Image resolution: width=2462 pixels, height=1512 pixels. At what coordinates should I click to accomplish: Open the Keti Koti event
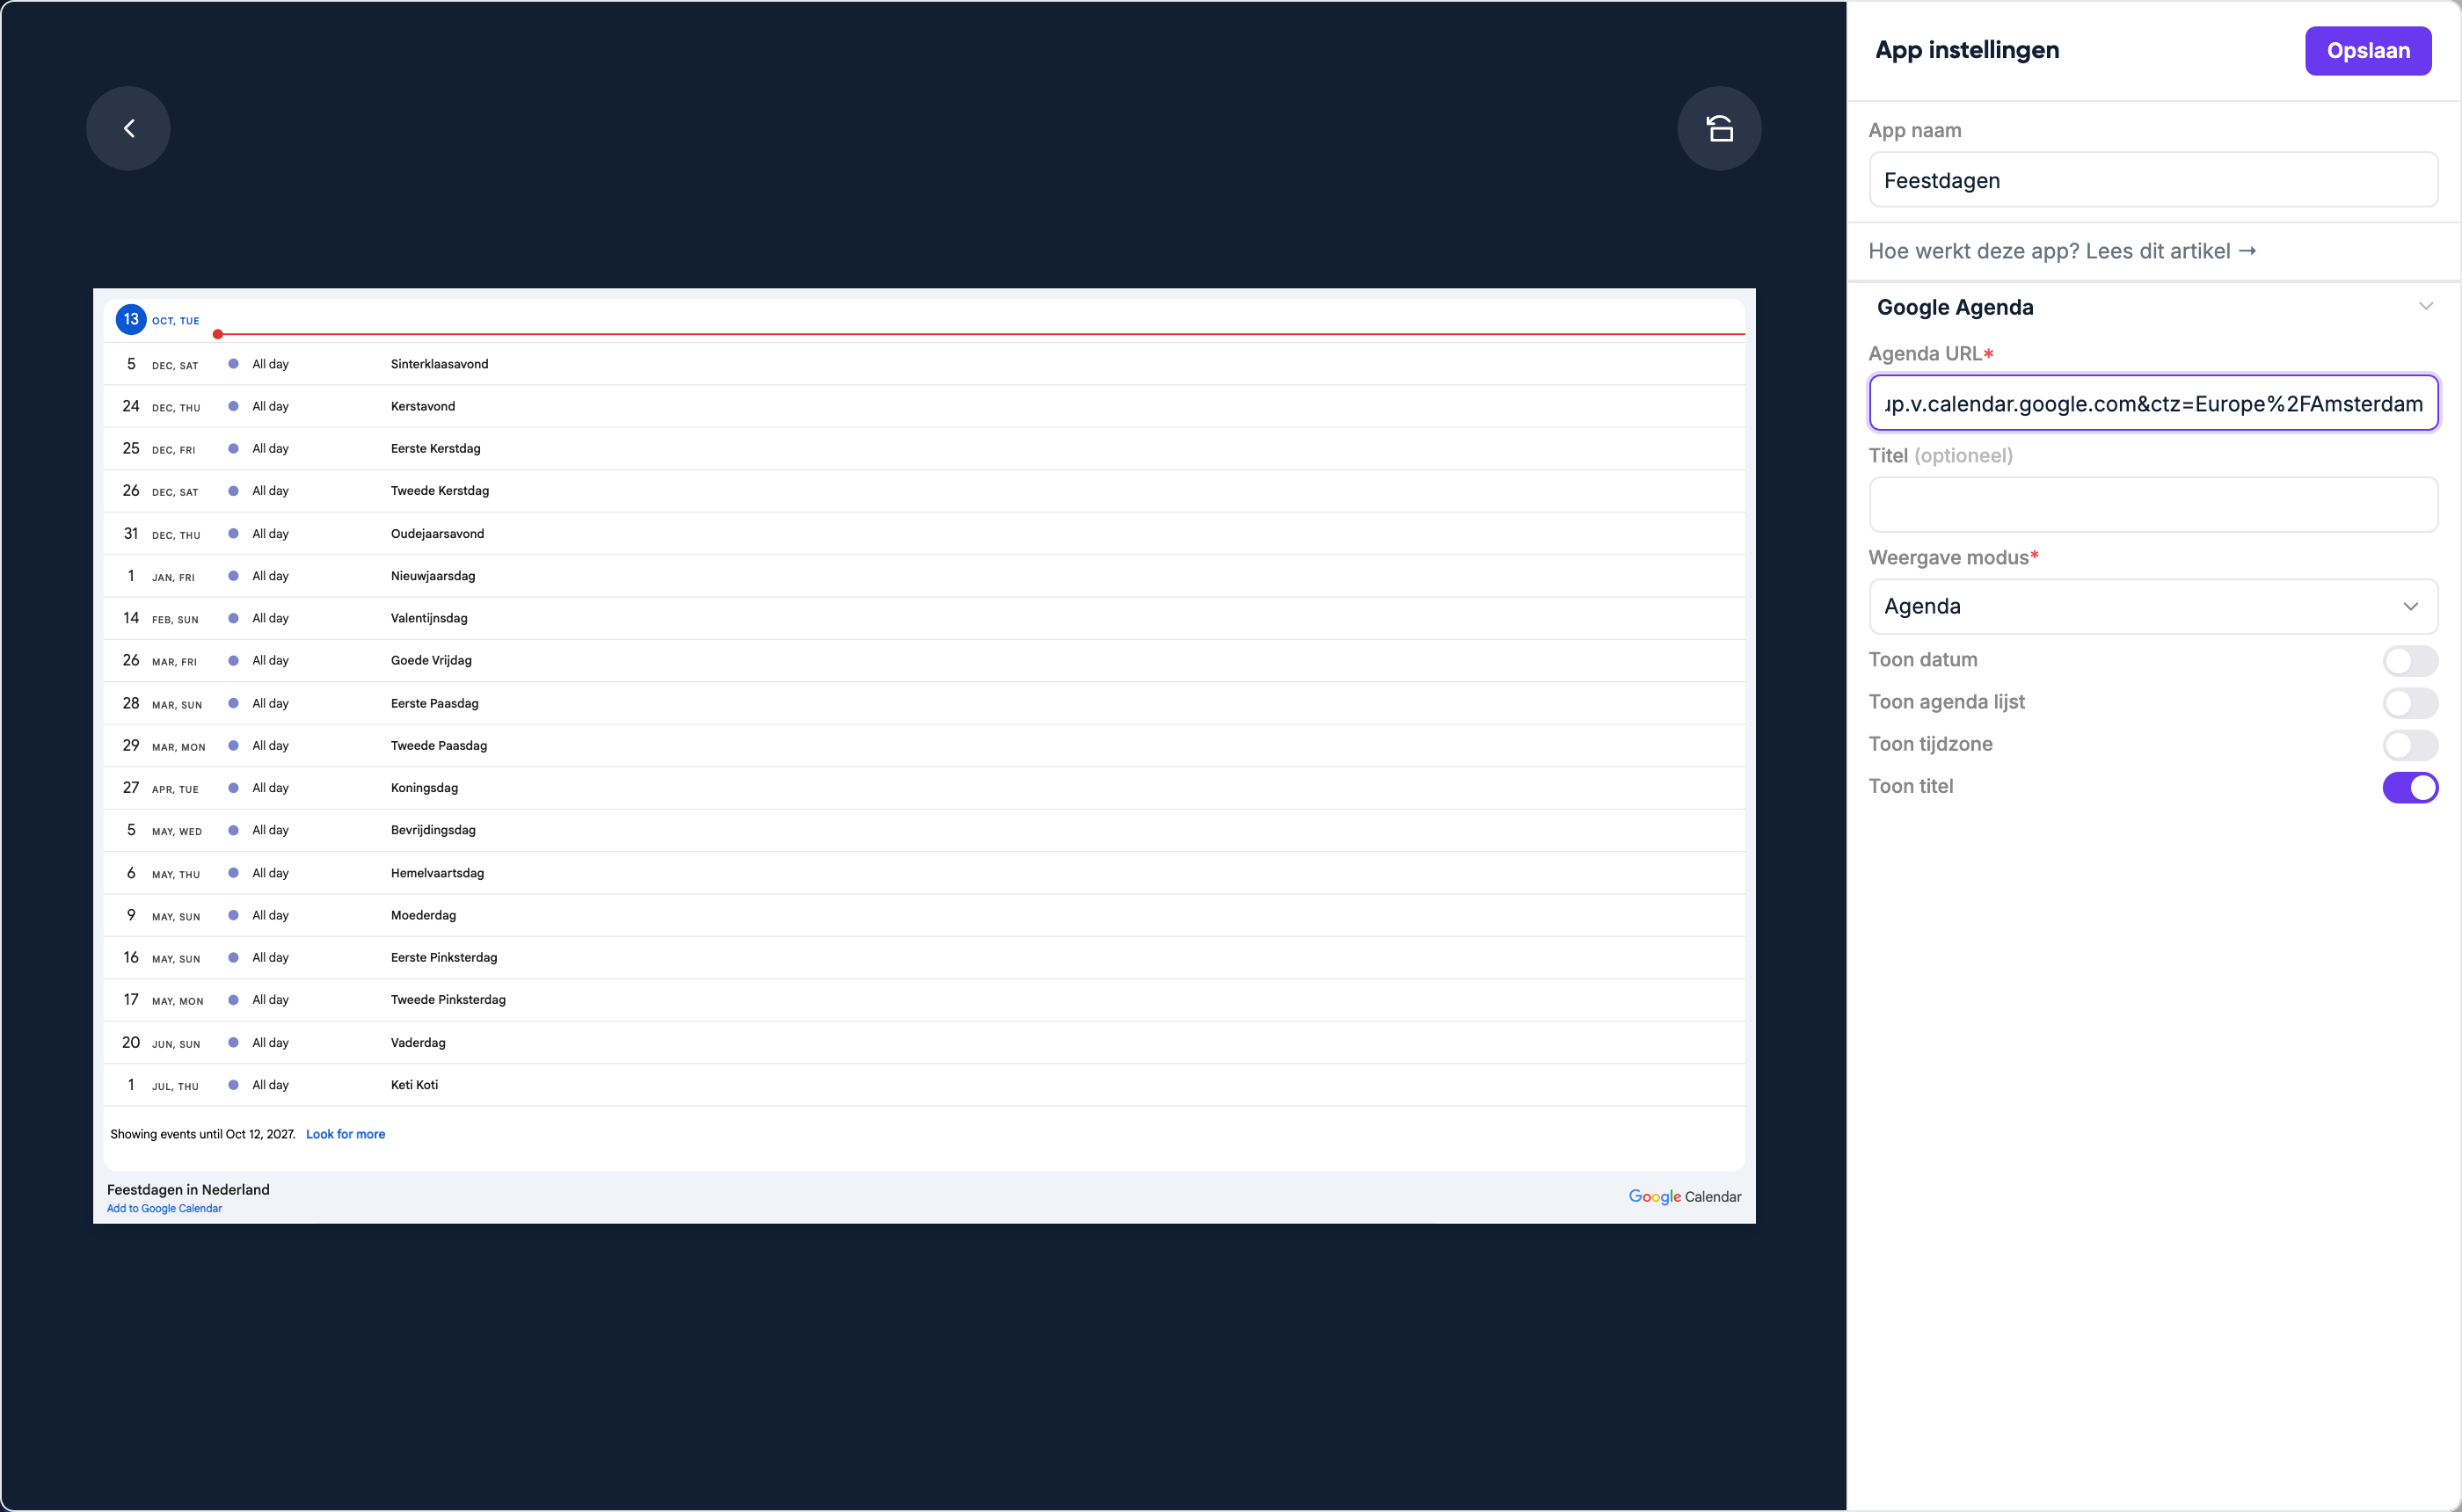coord(414,1084)
